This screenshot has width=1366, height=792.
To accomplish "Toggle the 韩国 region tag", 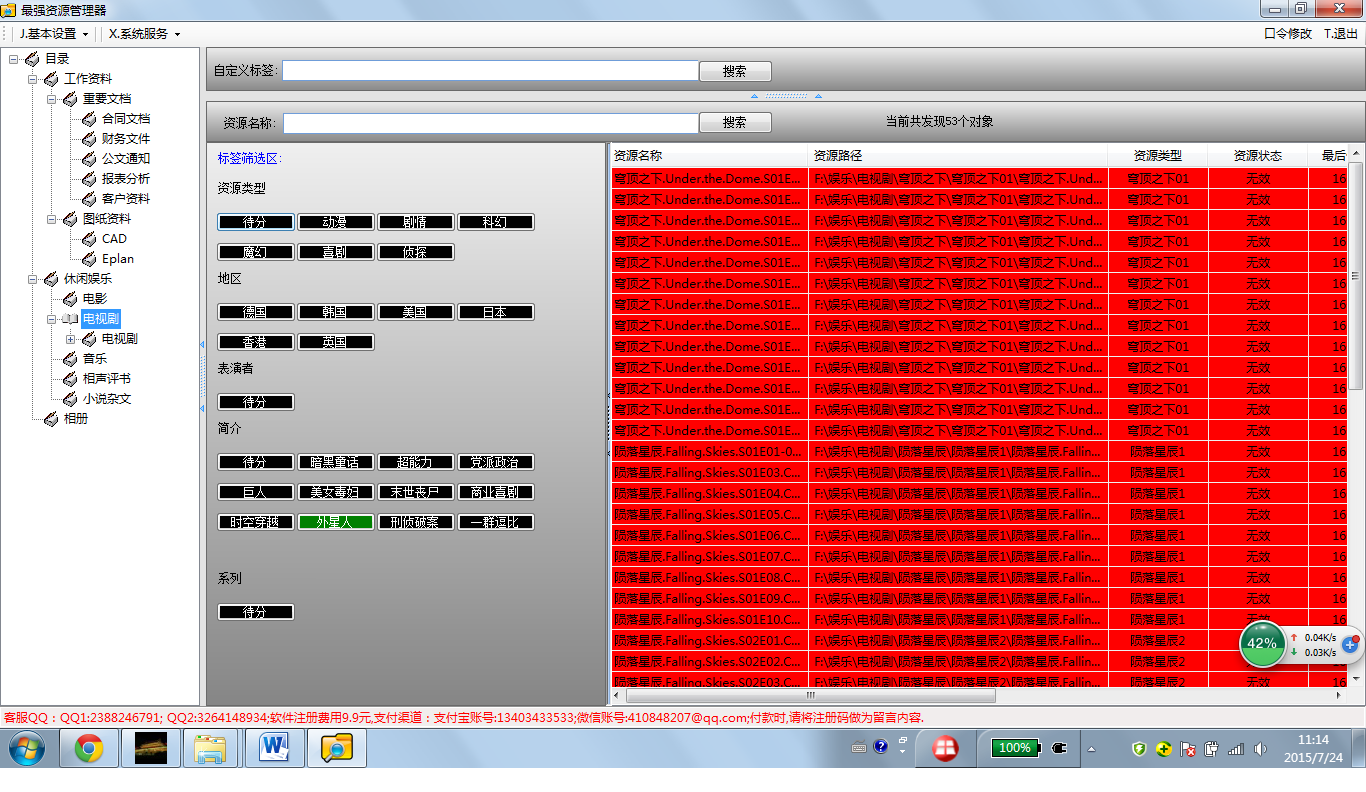I will point(336,312).
